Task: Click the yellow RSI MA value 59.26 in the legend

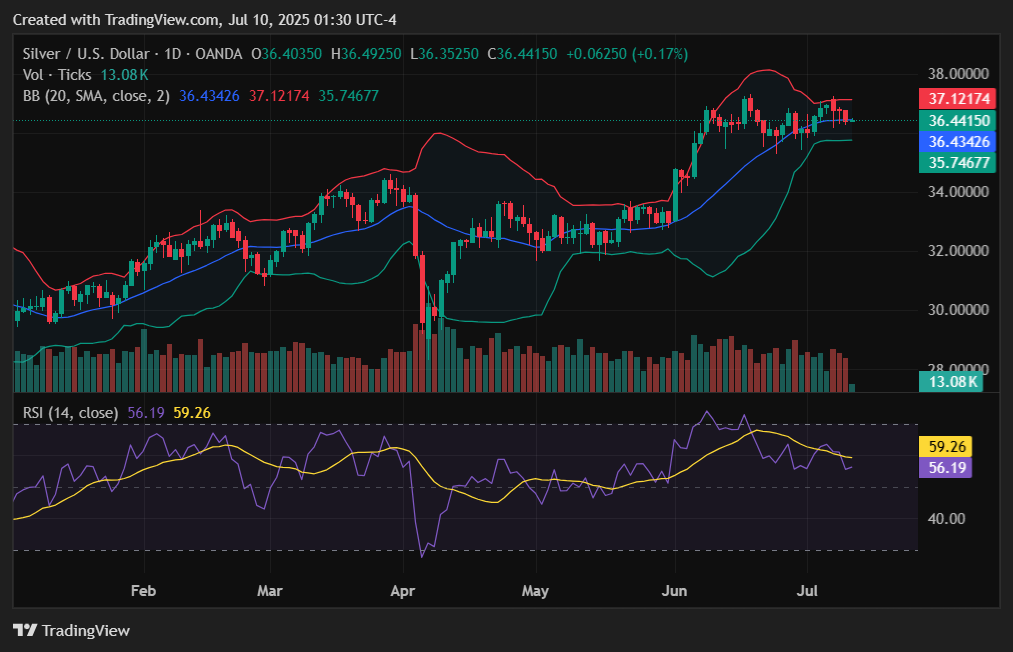Action: pos(192,413)
